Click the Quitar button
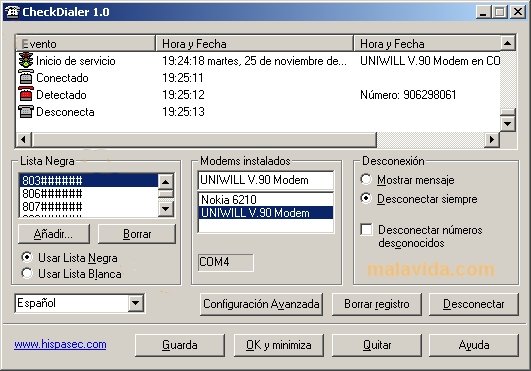 [x=377, y=345]
